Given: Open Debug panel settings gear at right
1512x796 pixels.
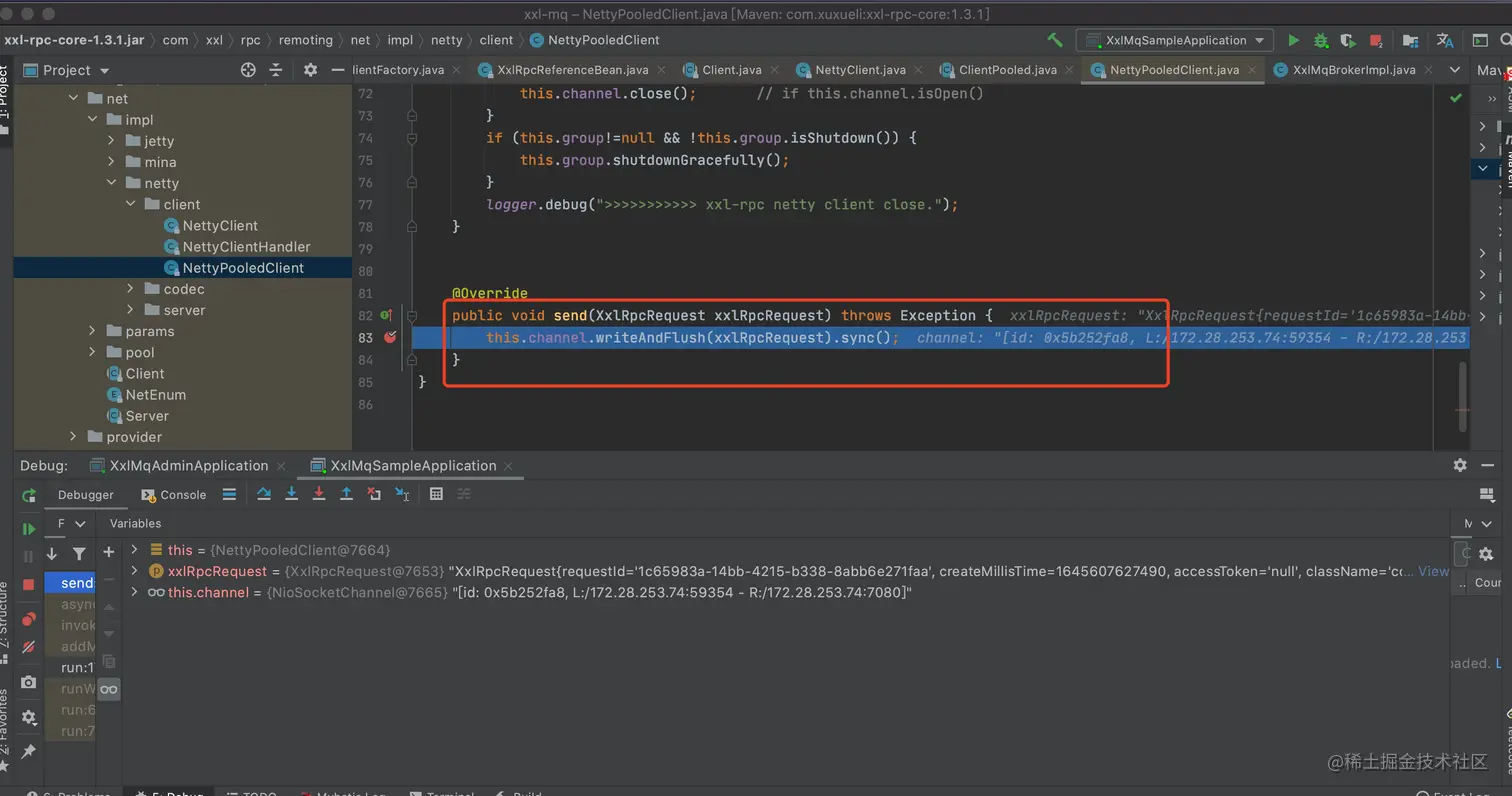Looking at the screenshot, I should click(1460, 465).
